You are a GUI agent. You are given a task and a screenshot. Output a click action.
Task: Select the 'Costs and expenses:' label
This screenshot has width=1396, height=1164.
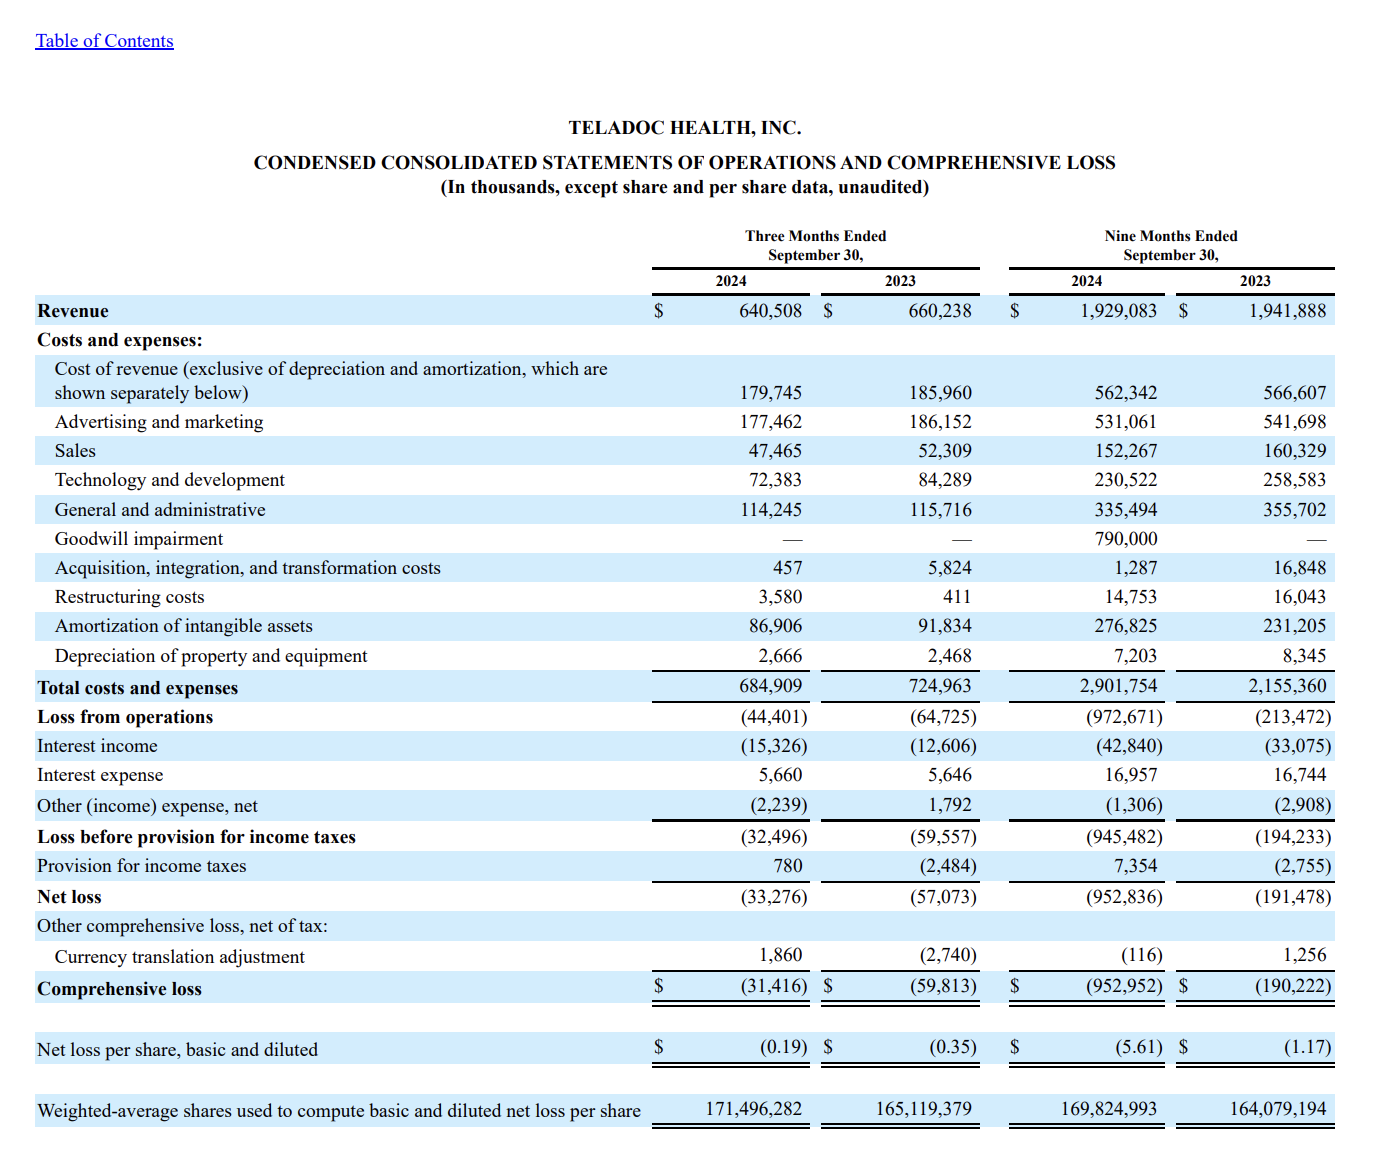point(120,340)
